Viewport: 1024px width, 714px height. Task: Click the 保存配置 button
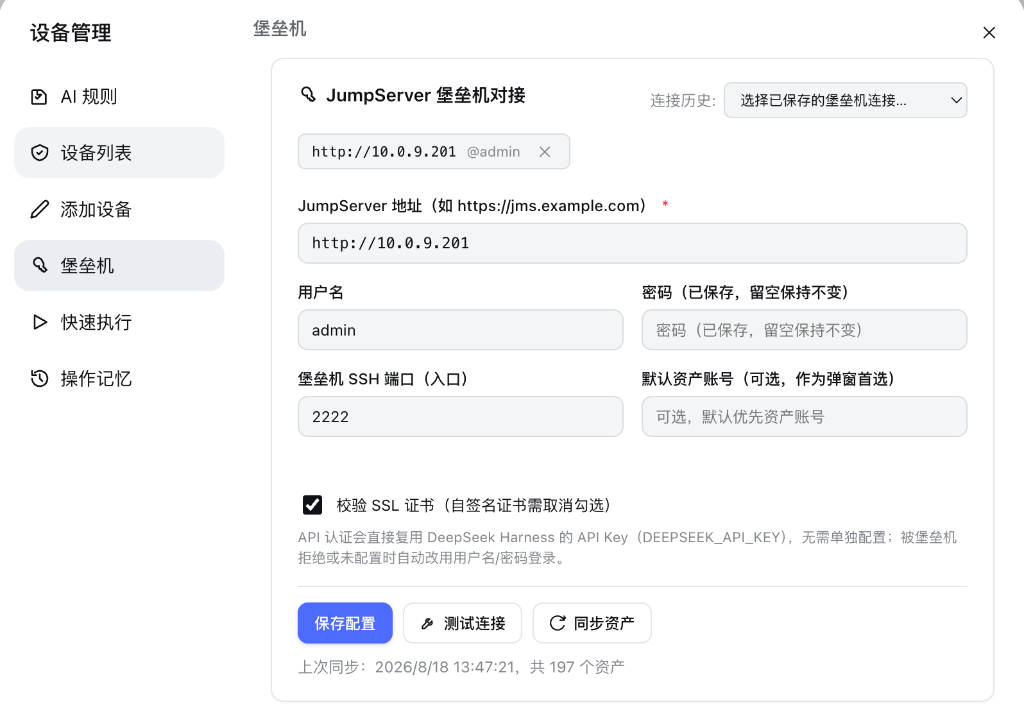pyautogui.click(x=345, y=623)
